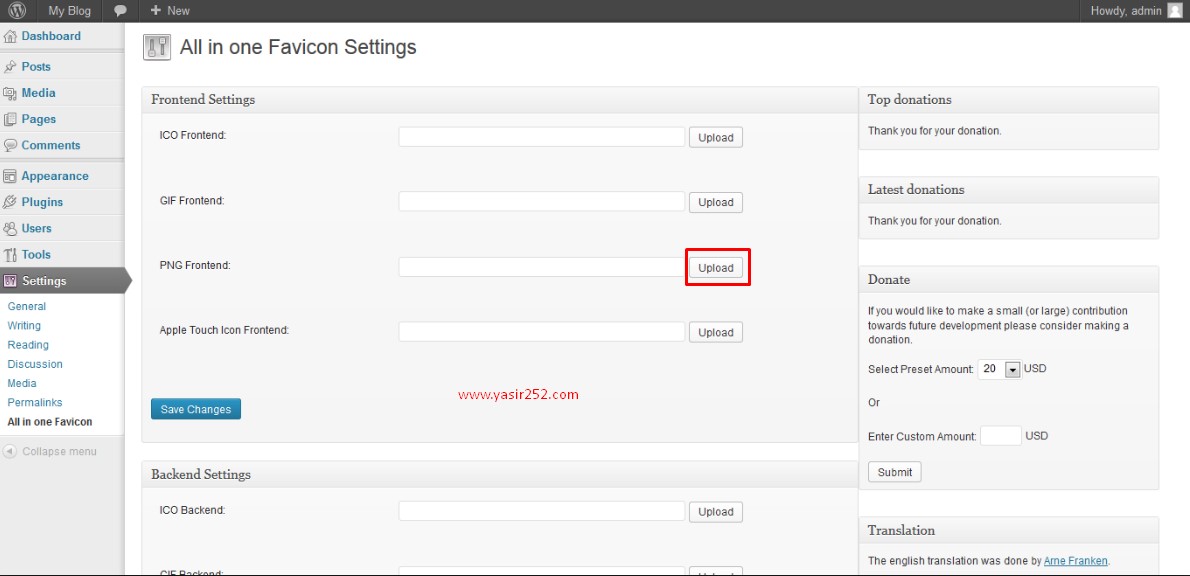Viewport: 1190px width, 576px height.
Task: Open the Select Preset Amount dropdown
Action: [999, 368]
